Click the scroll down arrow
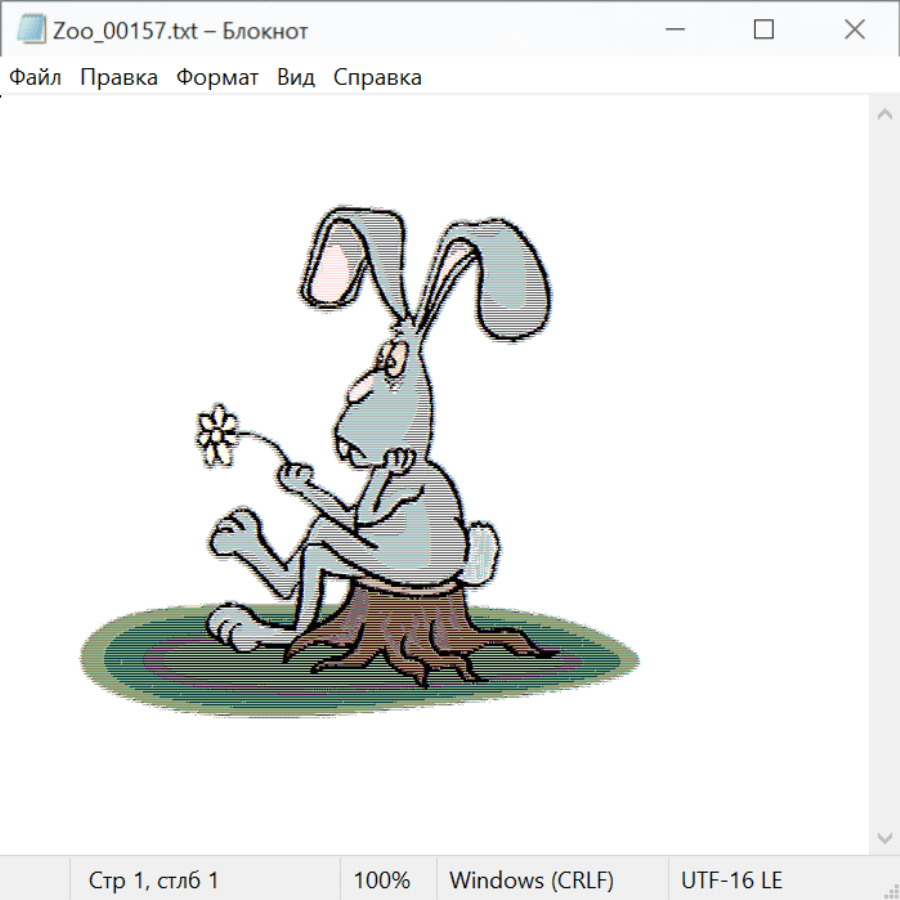This screenshot has width=900, height=900. click(x=884, y=836)
